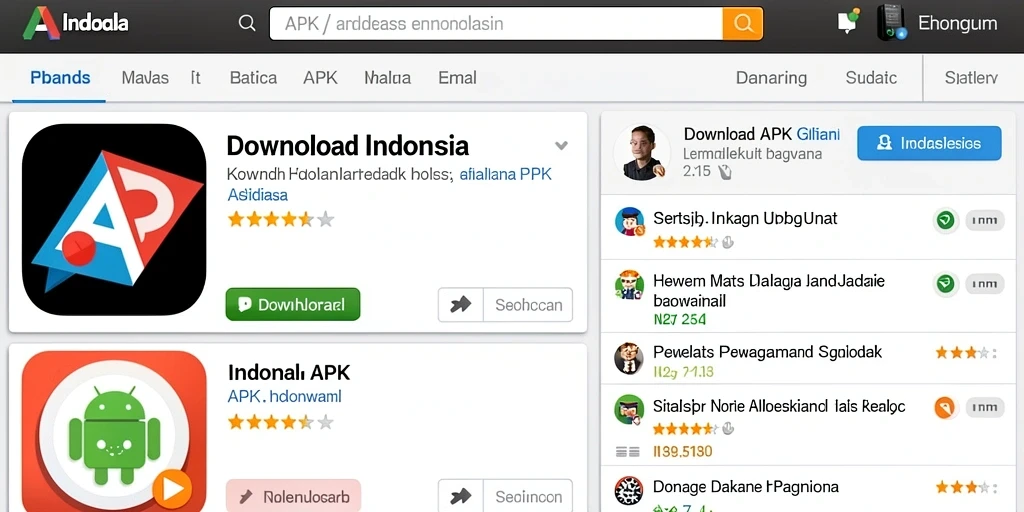Click the green shield icon in Hewem Mats row
The width and height of the screenshot is (1024, 512).
[x=946, y=283]
